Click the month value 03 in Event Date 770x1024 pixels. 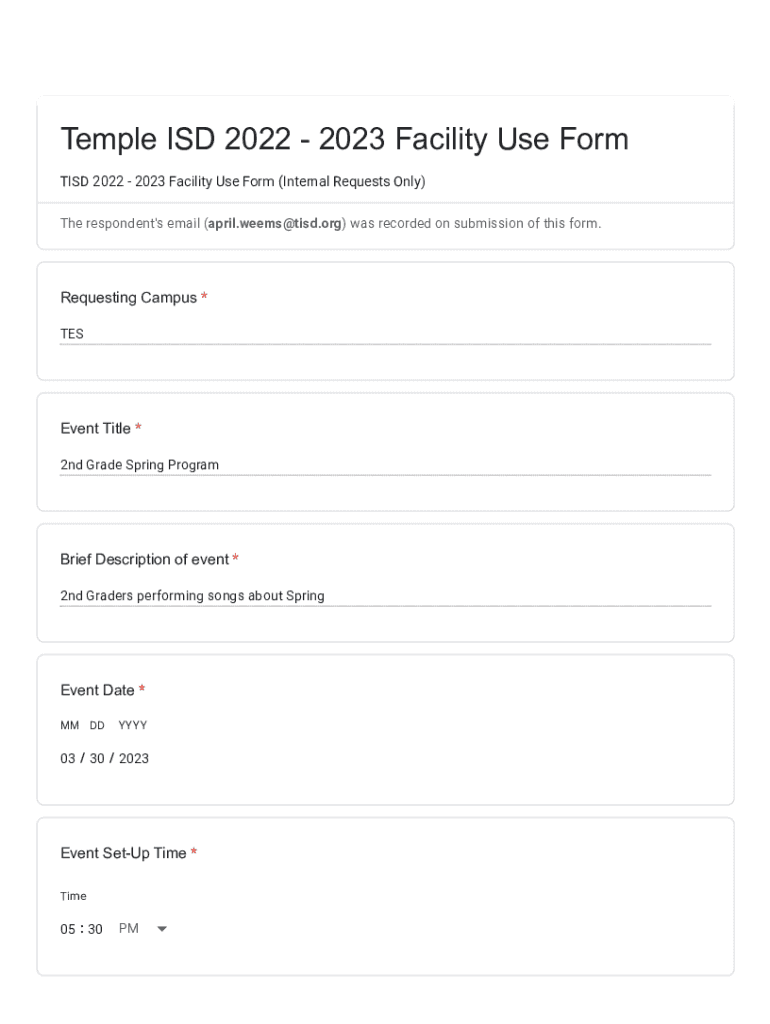click(x=68, y=759)
